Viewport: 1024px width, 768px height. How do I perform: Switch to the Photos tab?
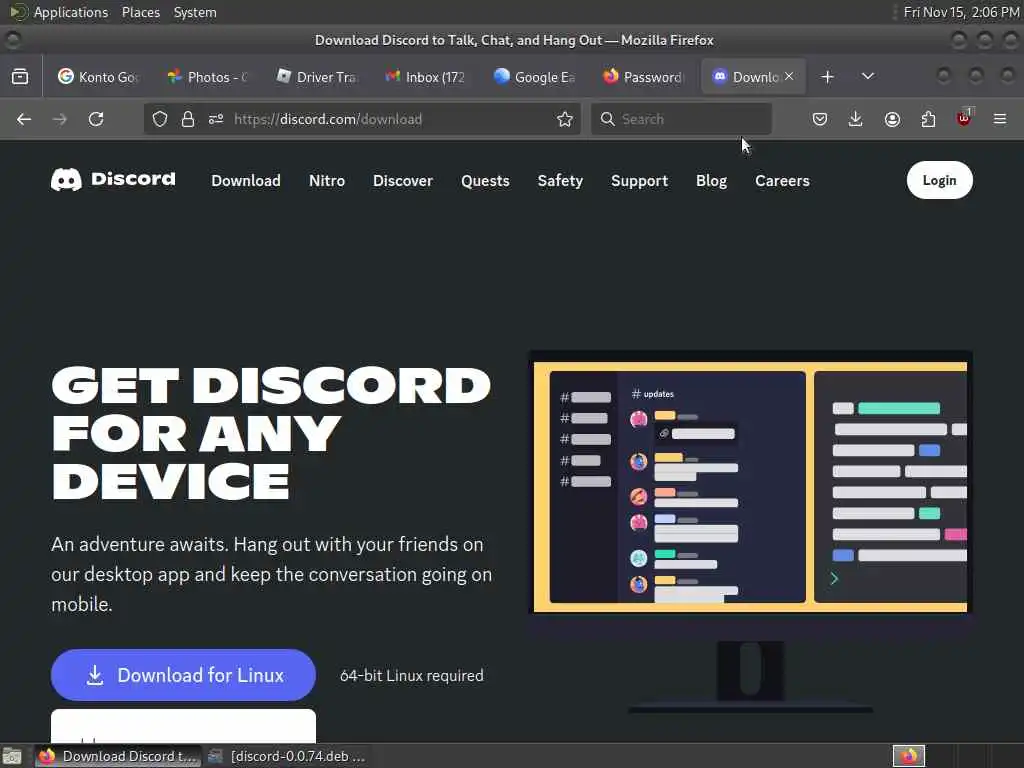[x=208, y=76]
